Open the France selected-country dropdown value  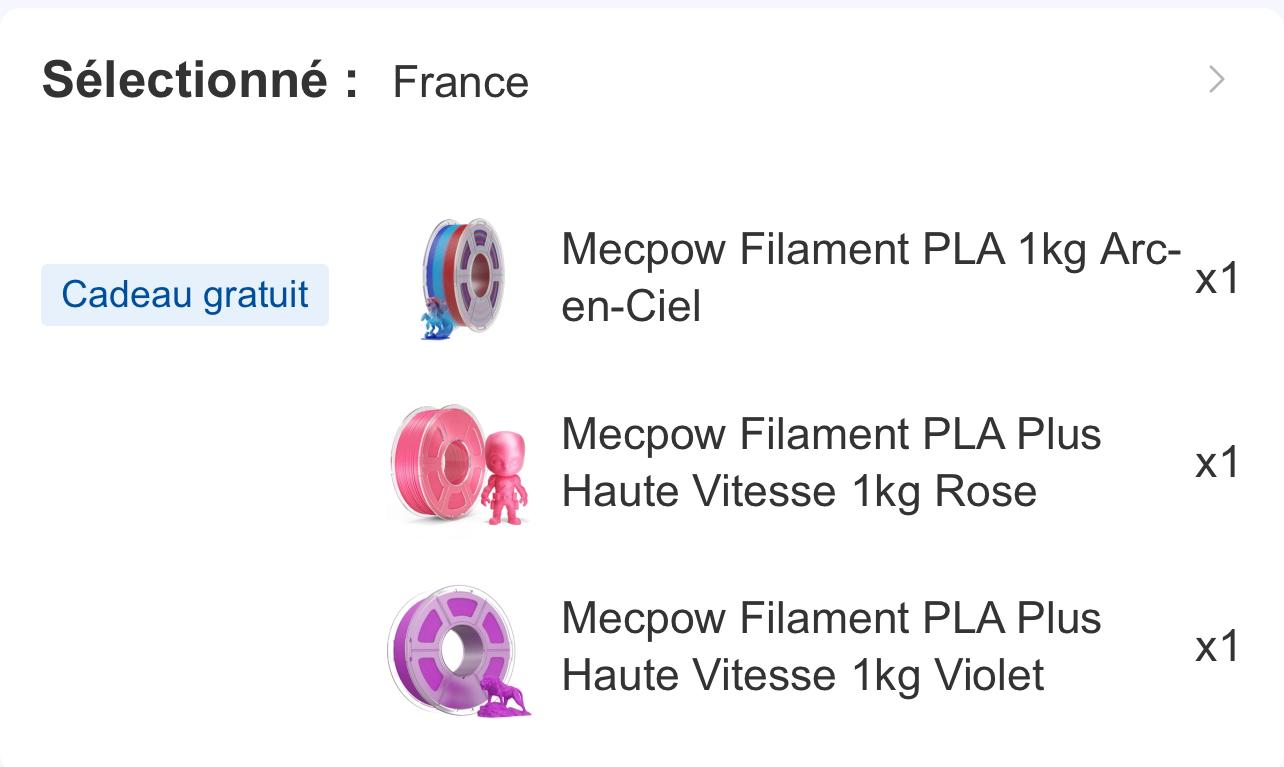point(460,82)
